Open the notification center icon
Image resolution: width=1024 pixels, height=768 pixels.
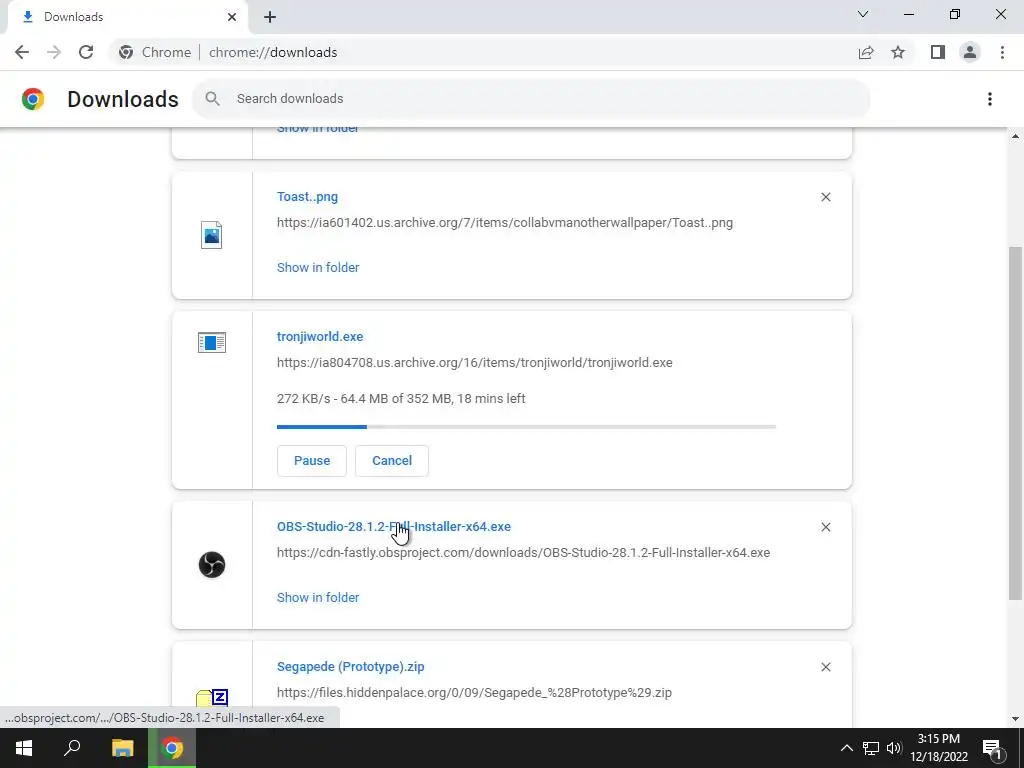pyautogui.click(x=992, y=748)
